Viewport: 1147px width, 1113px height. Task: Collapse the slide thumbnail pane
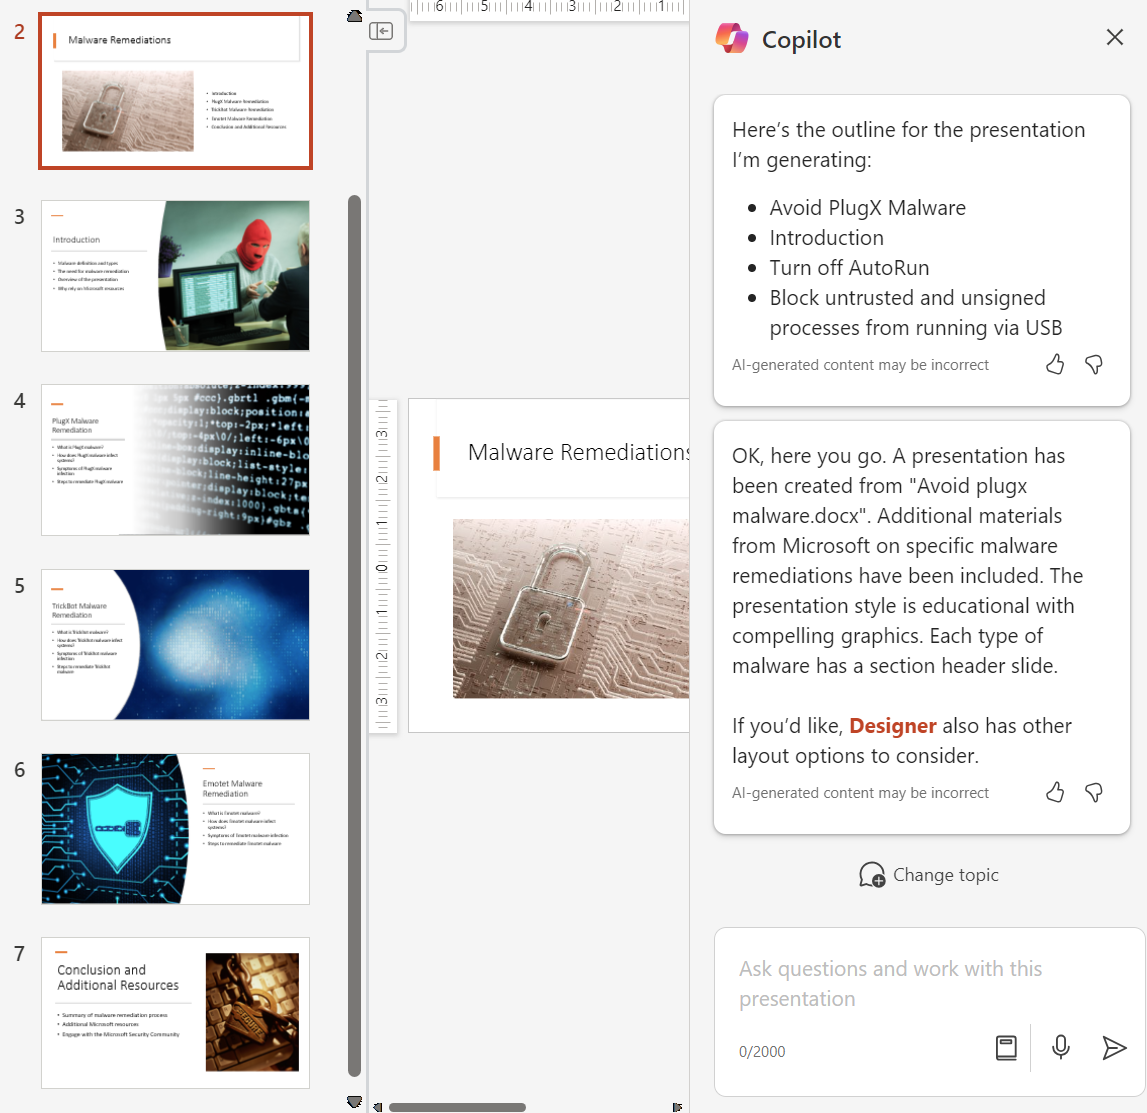(381, 31)
